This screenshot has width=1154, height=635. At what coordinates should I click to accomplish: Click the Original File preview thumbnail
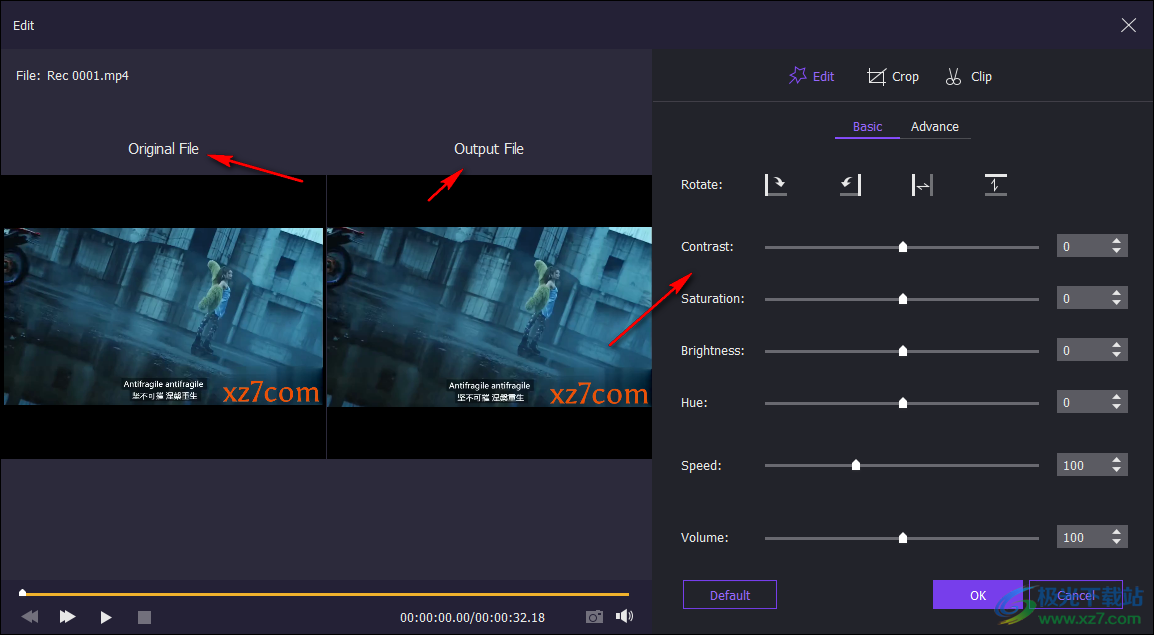coord(163,316)
